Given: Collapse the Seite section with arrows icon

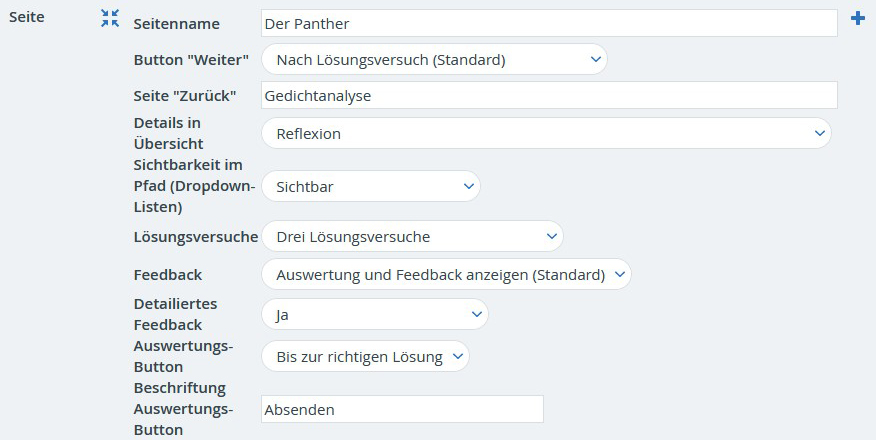Looking at the screenshot, I should tap(110, 18).
